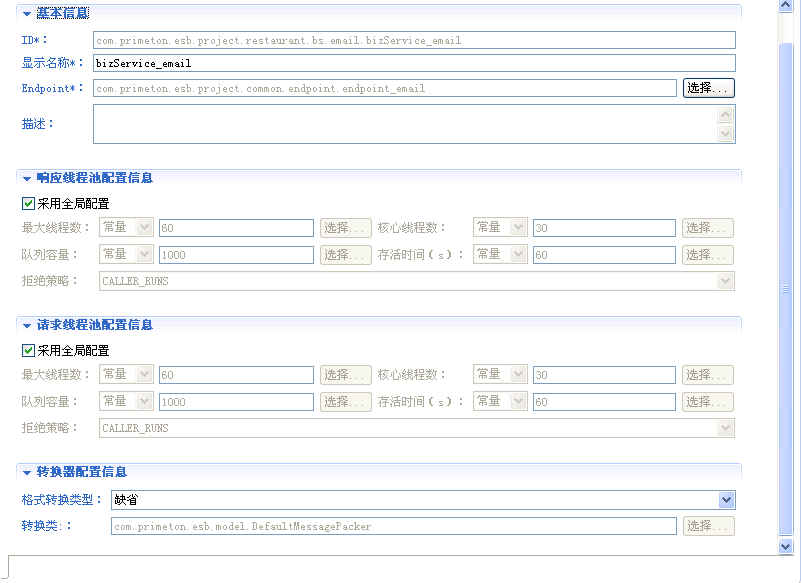The image size is (801, 583).
Task: Collapse the 转换器配置信息 section
Action: tap(27, 472)
